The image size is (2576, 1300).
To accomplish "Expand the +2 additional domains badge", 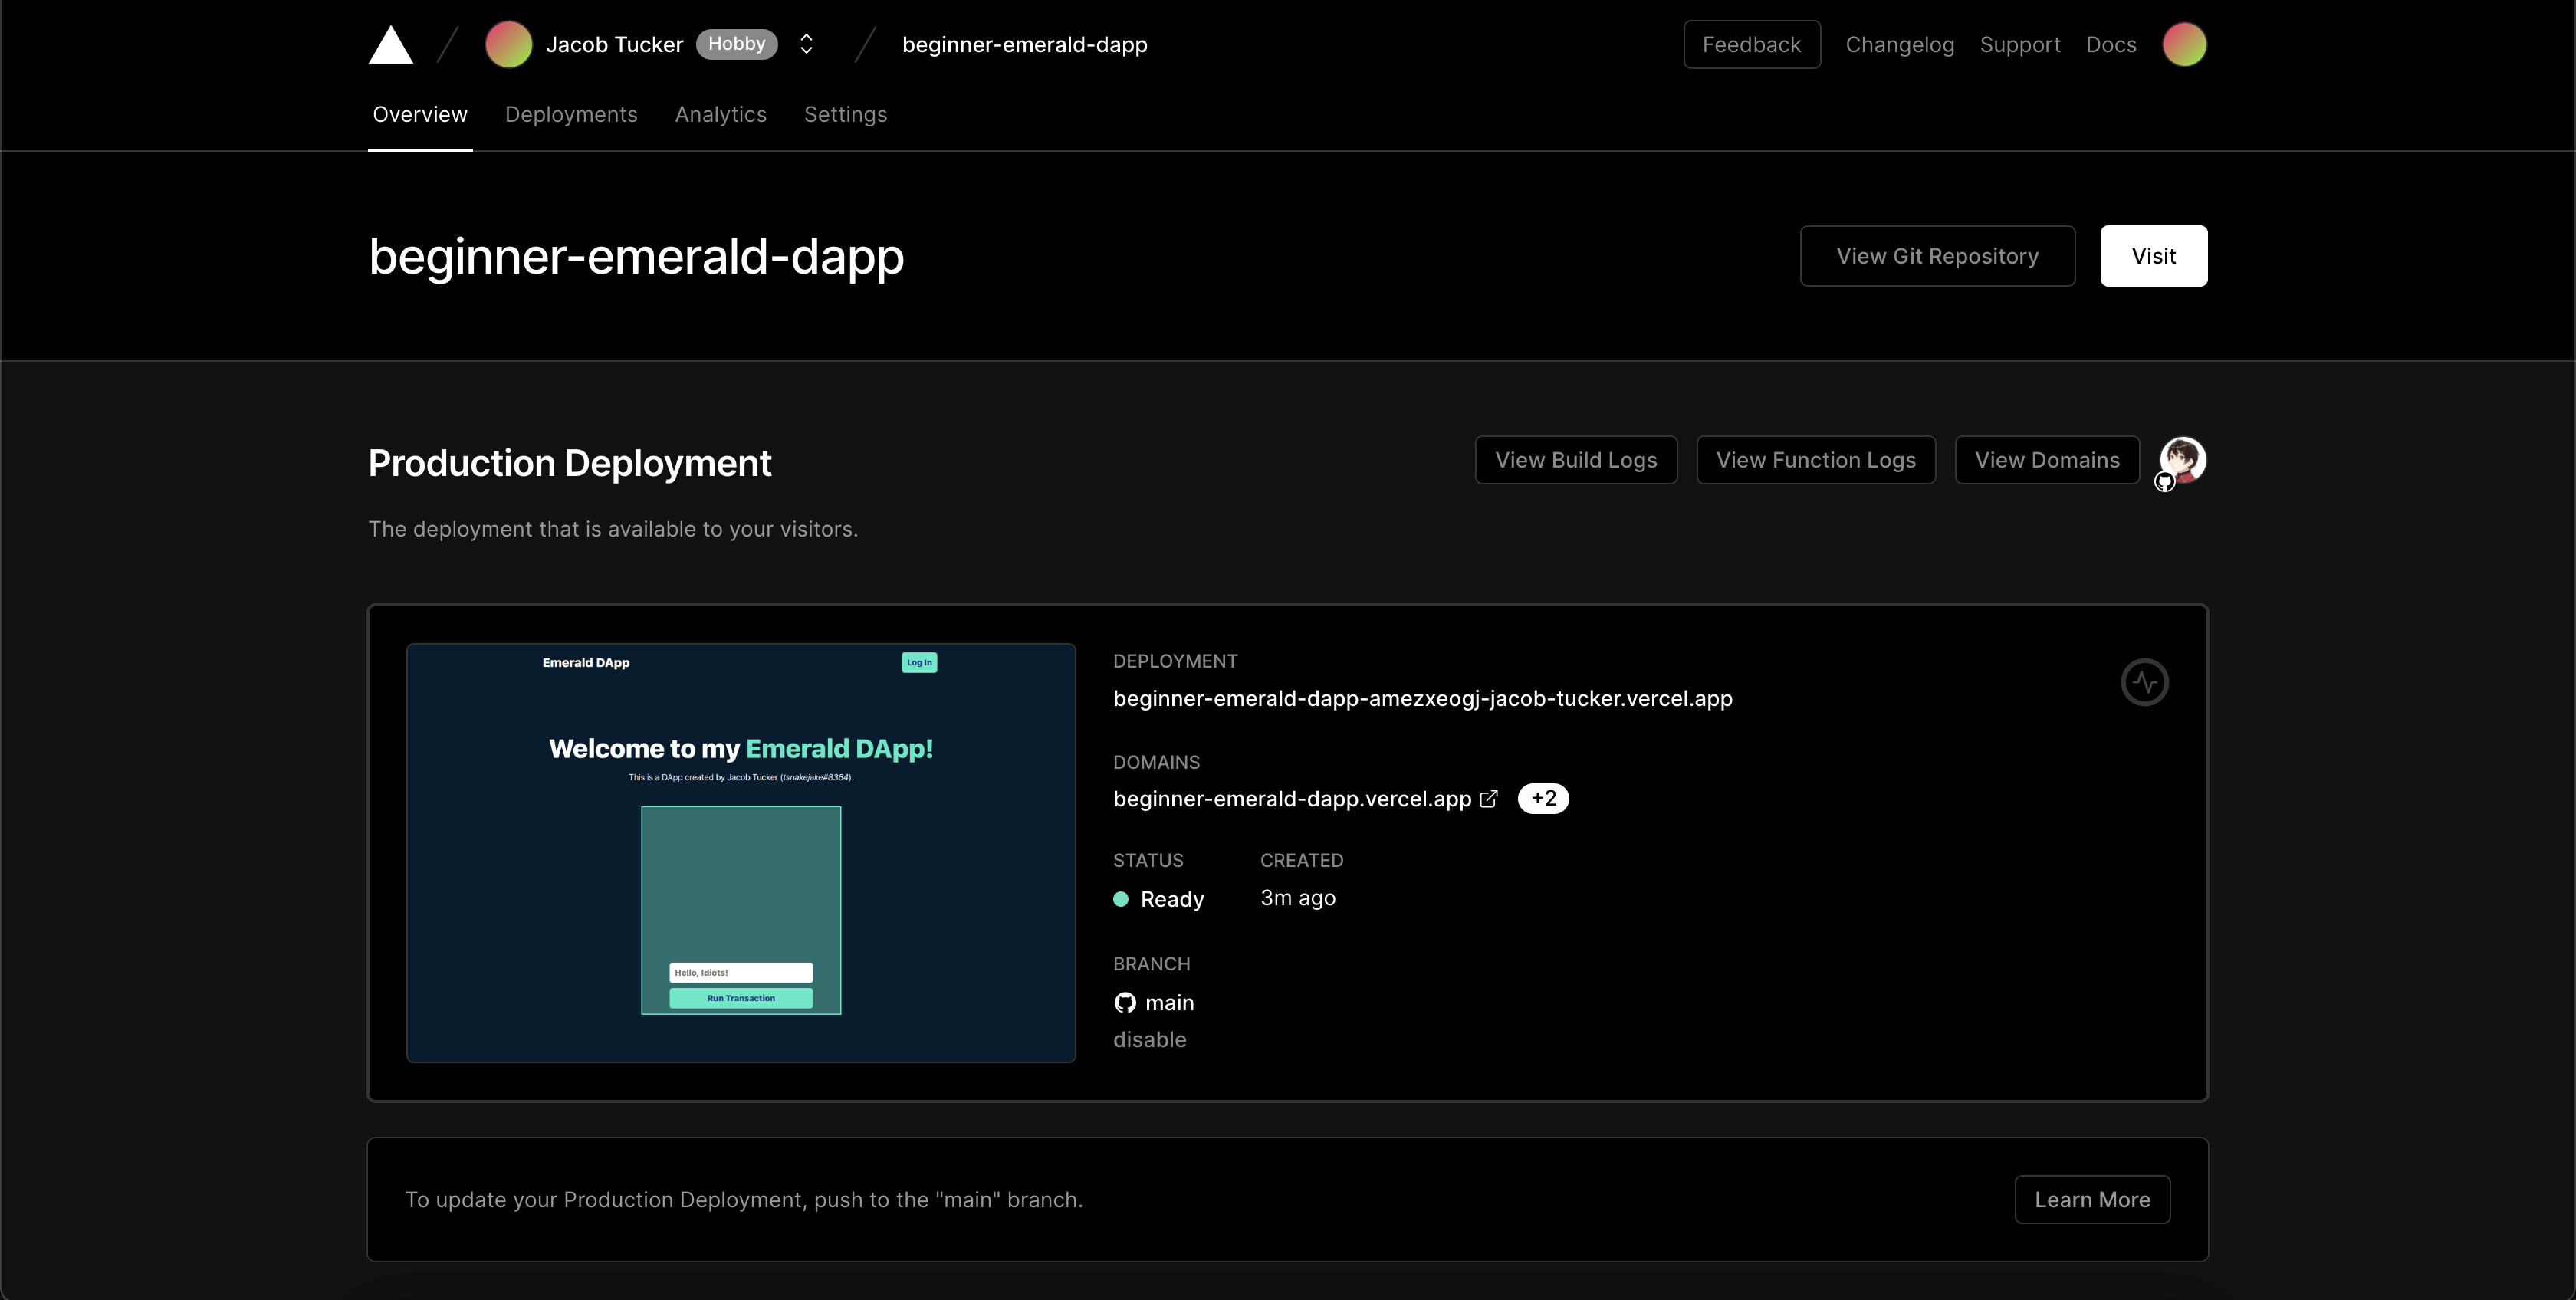I will pyautogui.click(x=1543, y=799).
